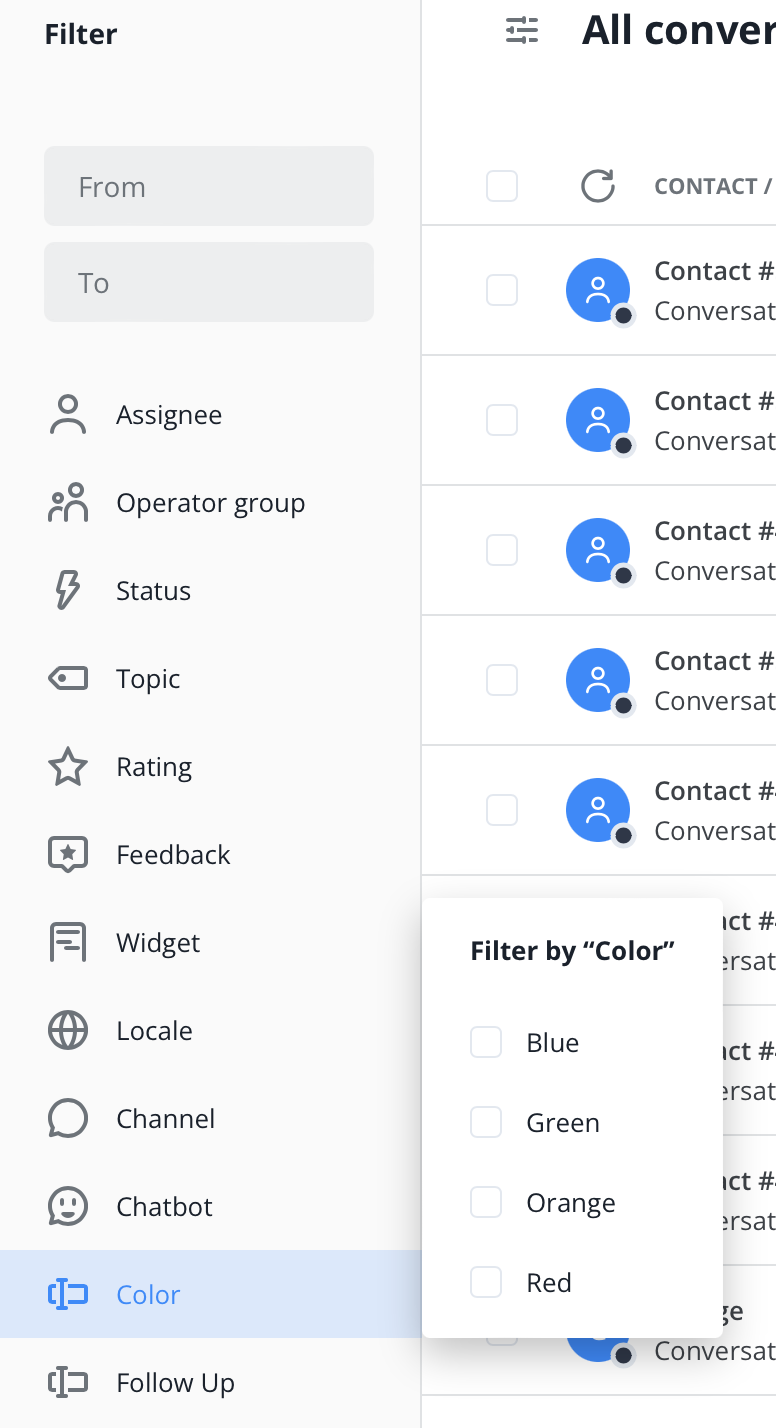Expand the Topic filter options
Viewport: 776px width, 1428px height.
[148, 679]
